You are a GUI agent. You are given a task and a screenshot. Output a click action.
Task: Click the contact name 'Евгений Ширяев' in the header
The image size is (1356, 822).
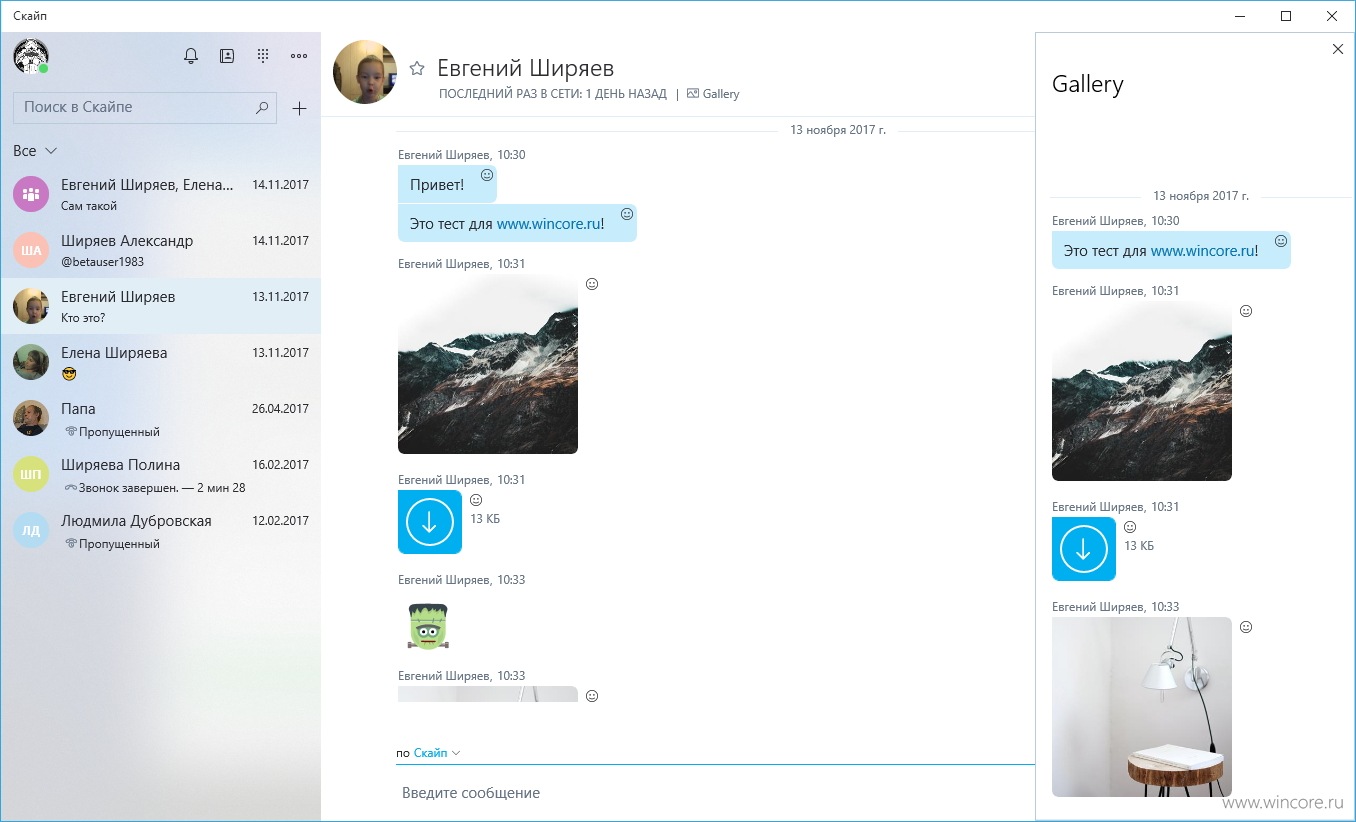coord(526,68)
